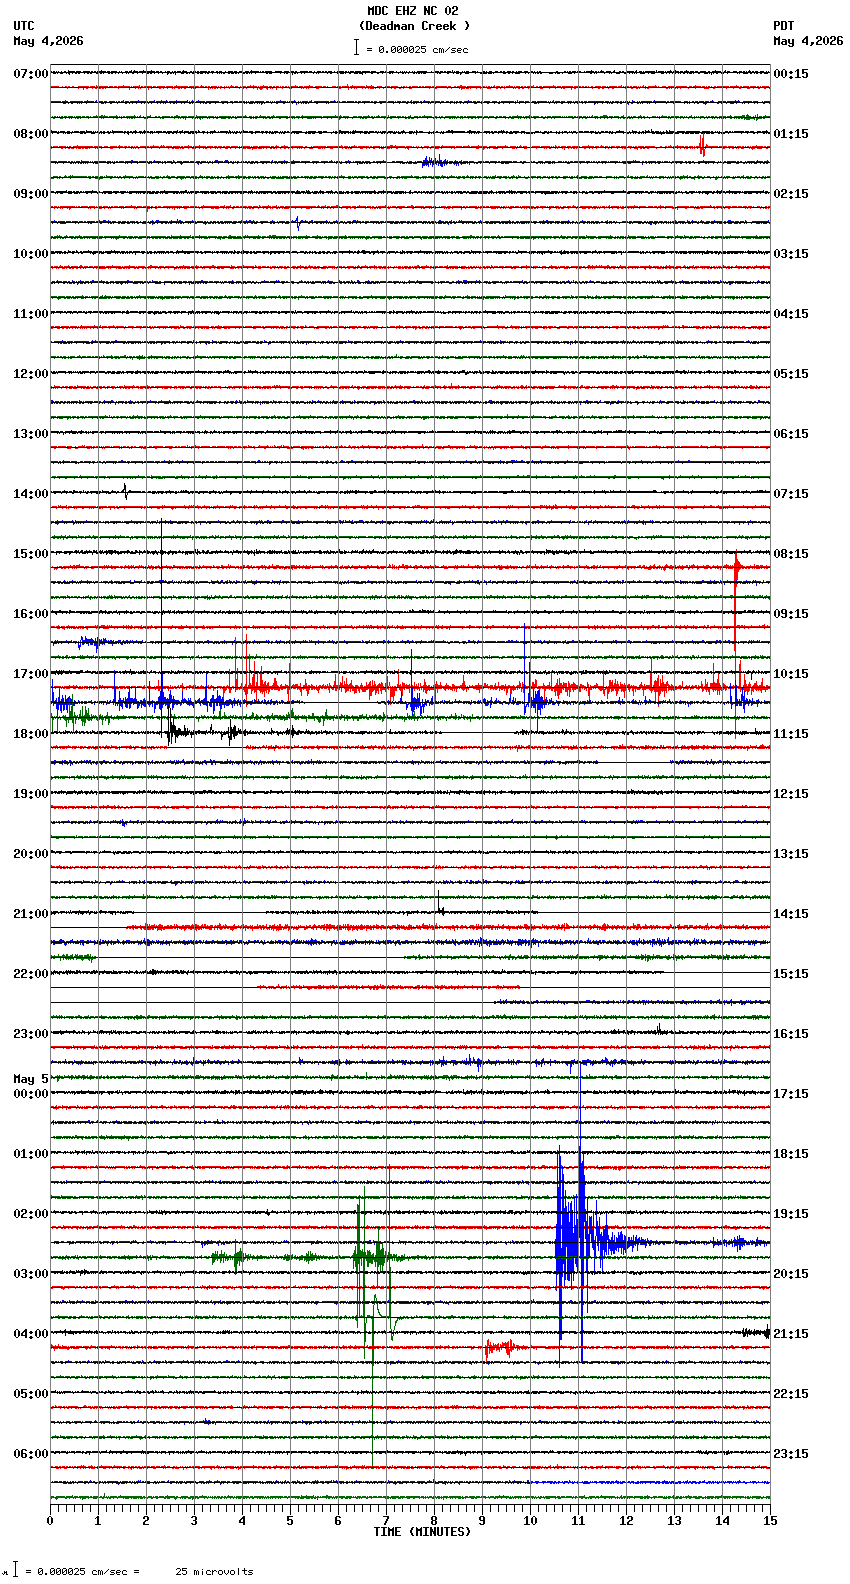The width and height of the screenshot is (850, 1584).
Task: Click the small red event on the 08:15 UTC trace
Action: (703, 146)
